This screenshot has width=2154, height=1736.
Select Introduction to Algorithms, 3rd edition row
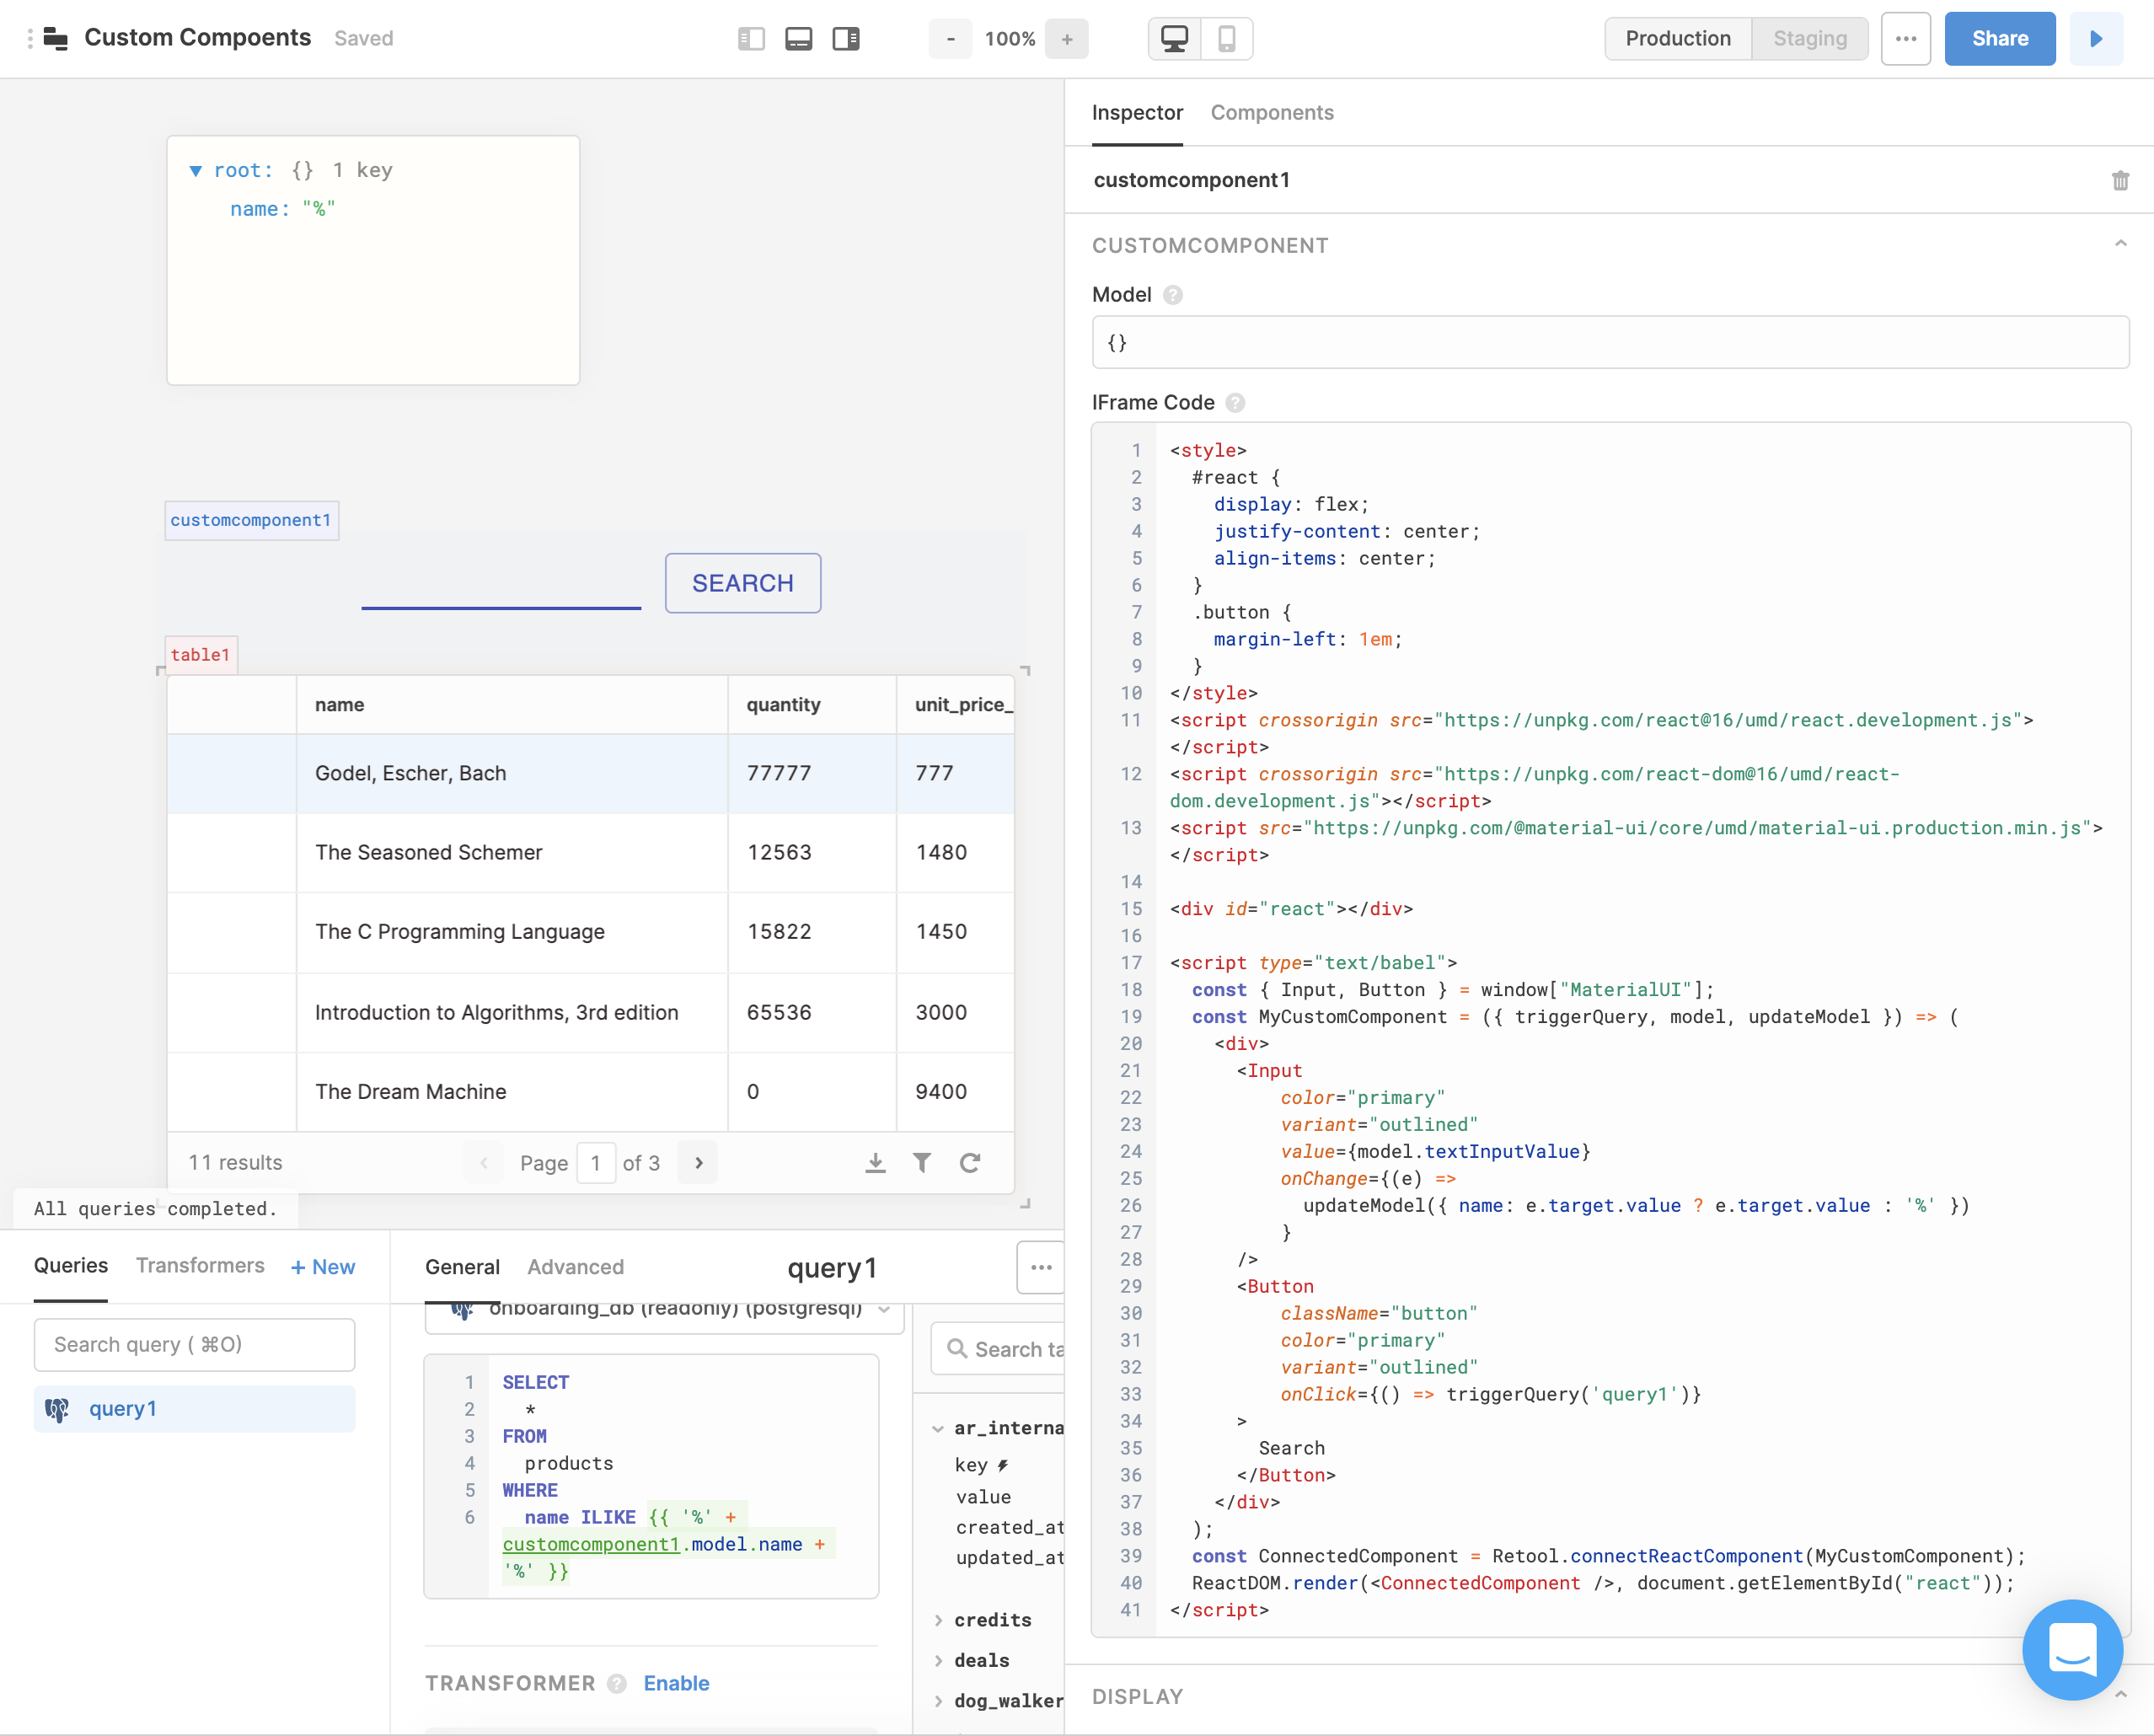pyautogui.click(x=590, y=1012)
